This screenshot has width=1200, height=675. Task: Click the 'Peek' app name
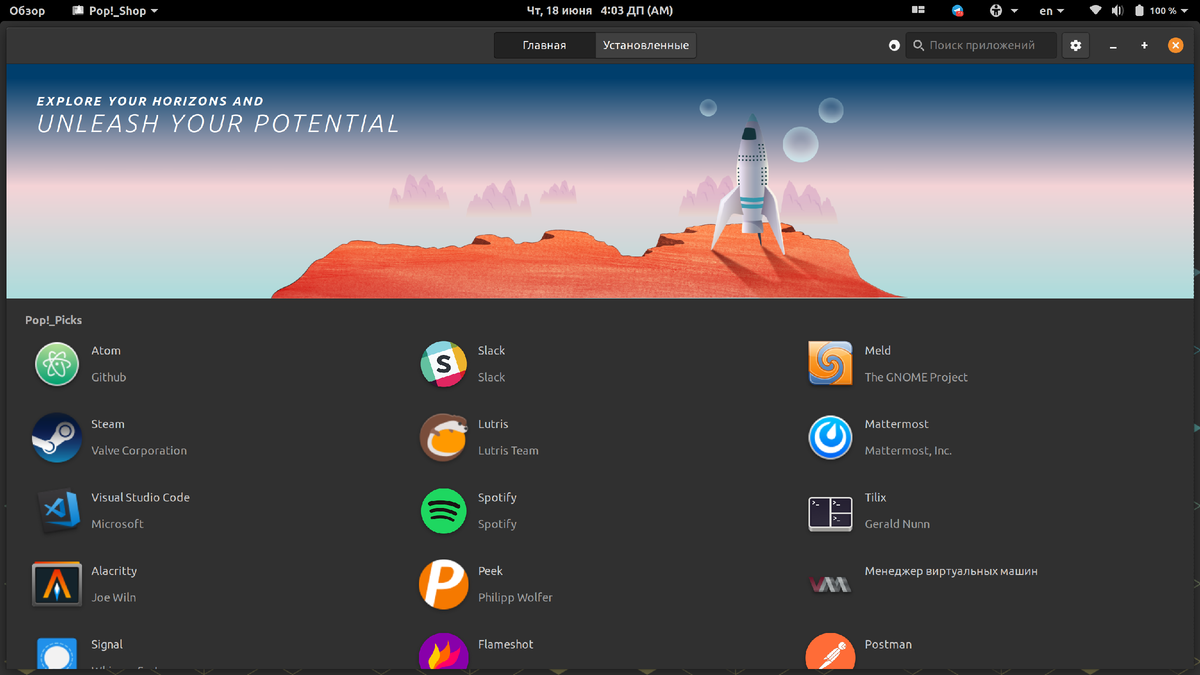click(490, 571)
